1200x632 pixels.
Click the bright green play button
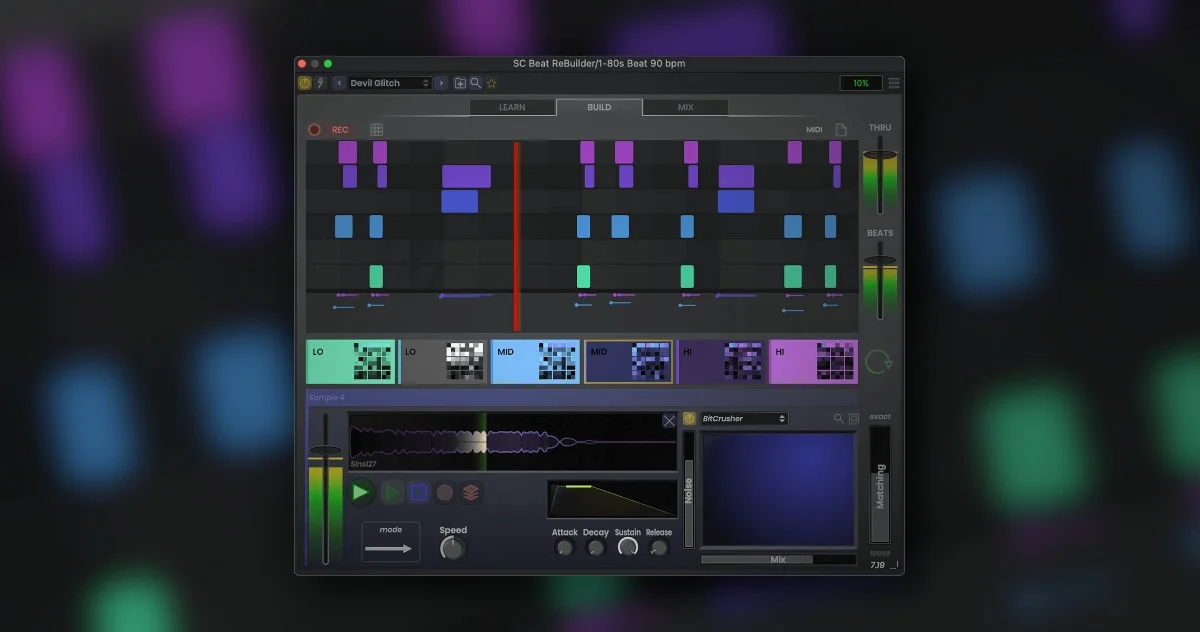point(361,492)
